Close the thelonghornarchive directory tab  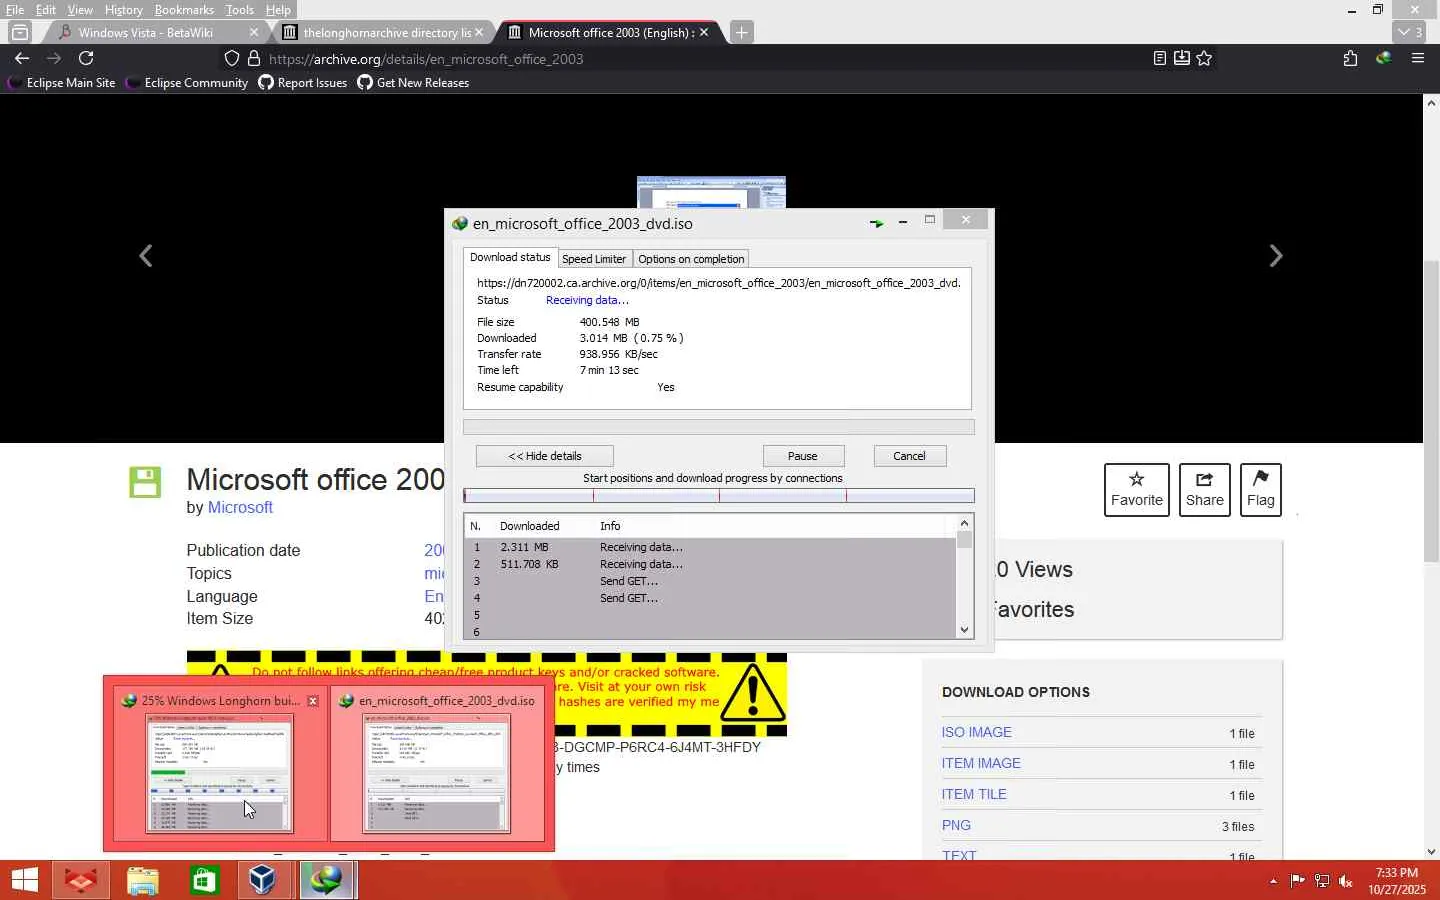479,32
